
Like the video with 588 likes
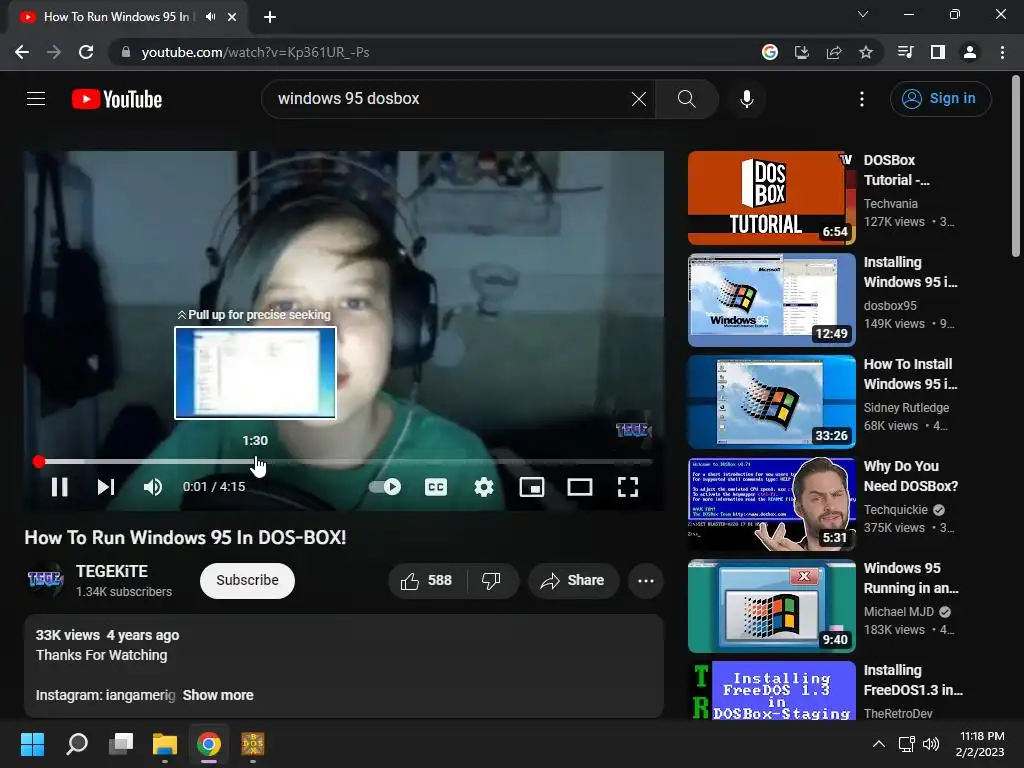coord(427,580)
